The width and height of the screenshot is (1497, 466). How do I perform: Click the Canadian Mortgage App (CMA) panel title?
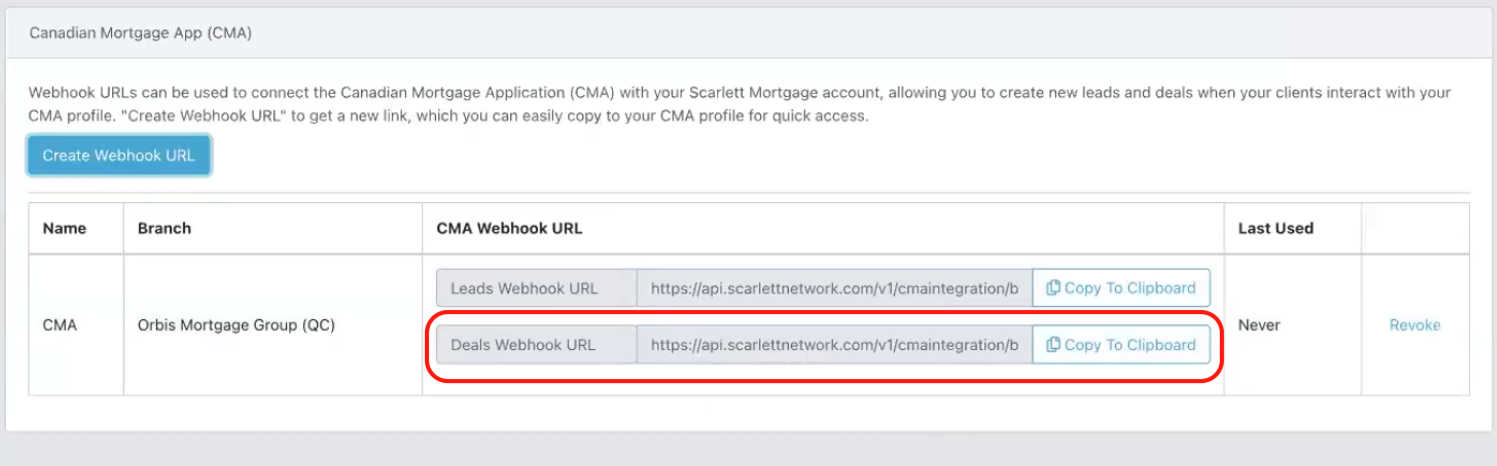pos(140,33)
